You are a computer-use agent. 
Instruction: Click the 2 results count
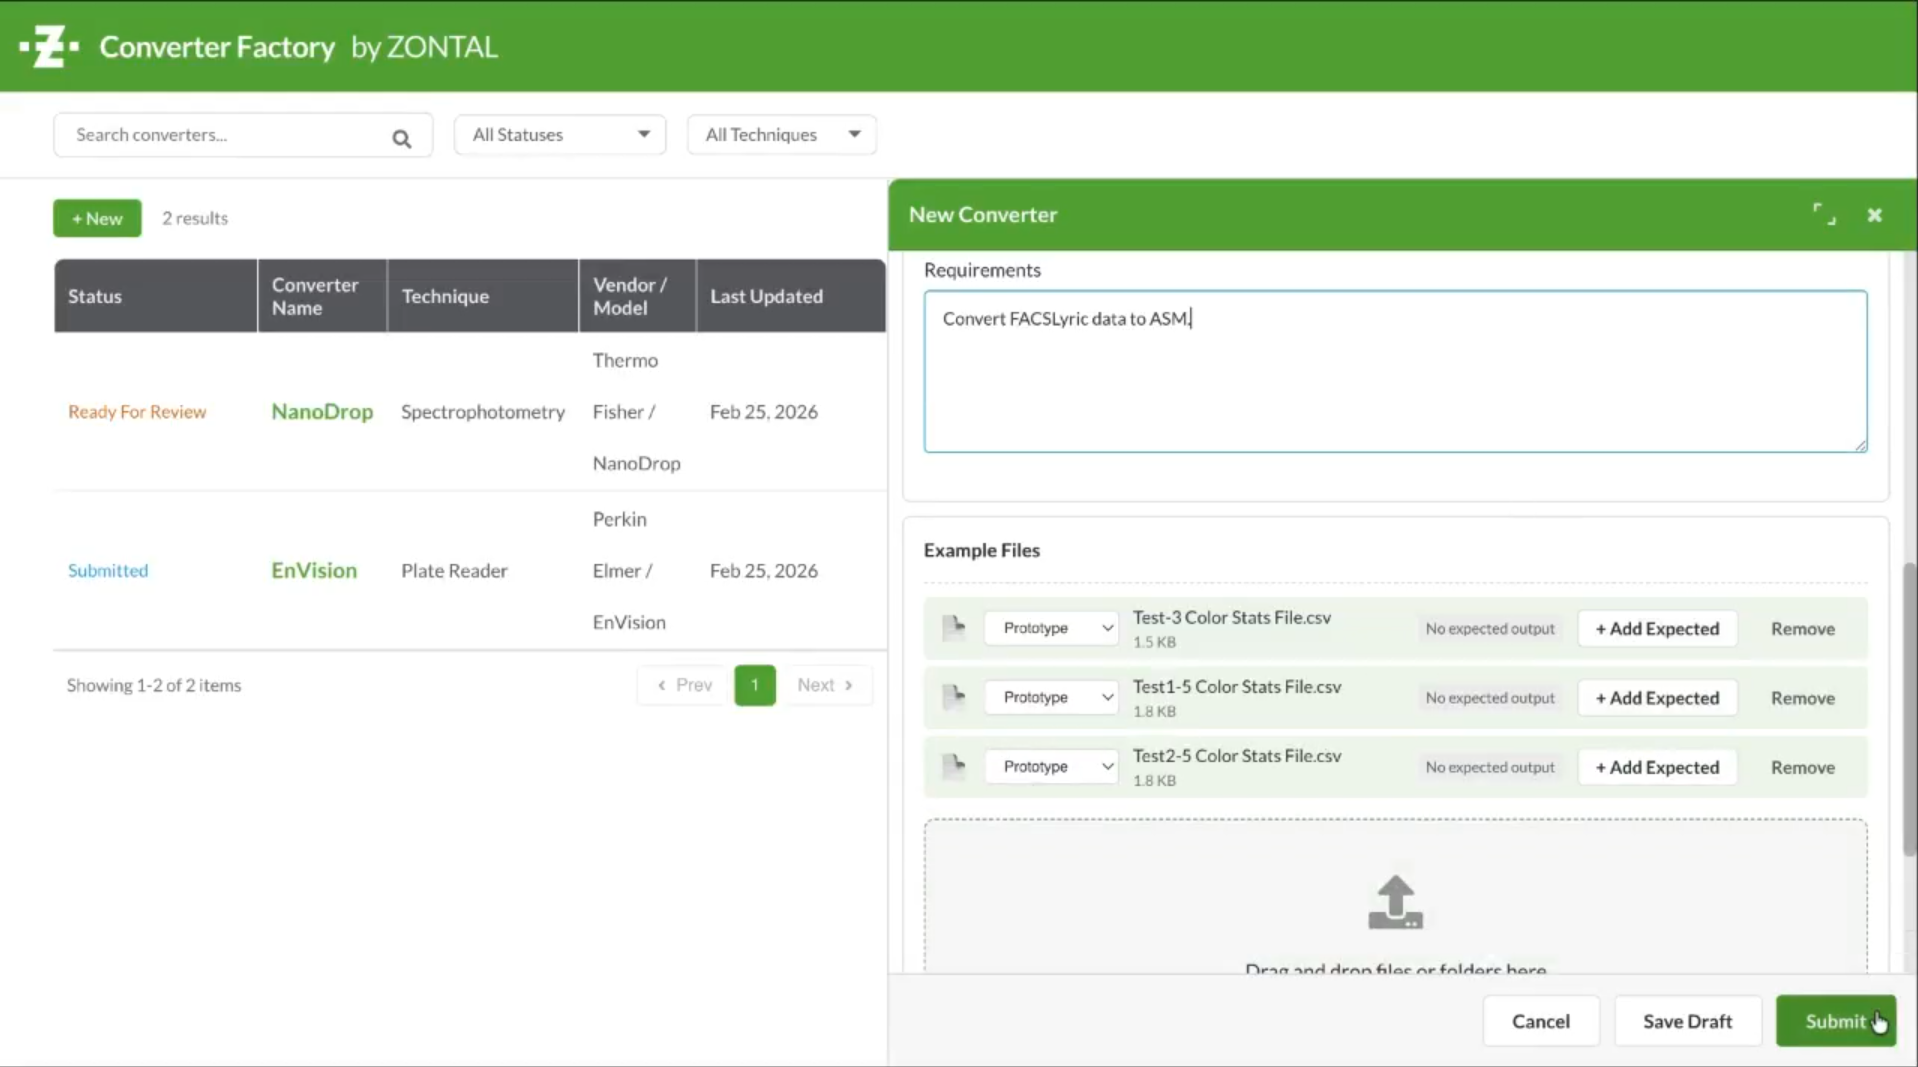tap(195, 218)
